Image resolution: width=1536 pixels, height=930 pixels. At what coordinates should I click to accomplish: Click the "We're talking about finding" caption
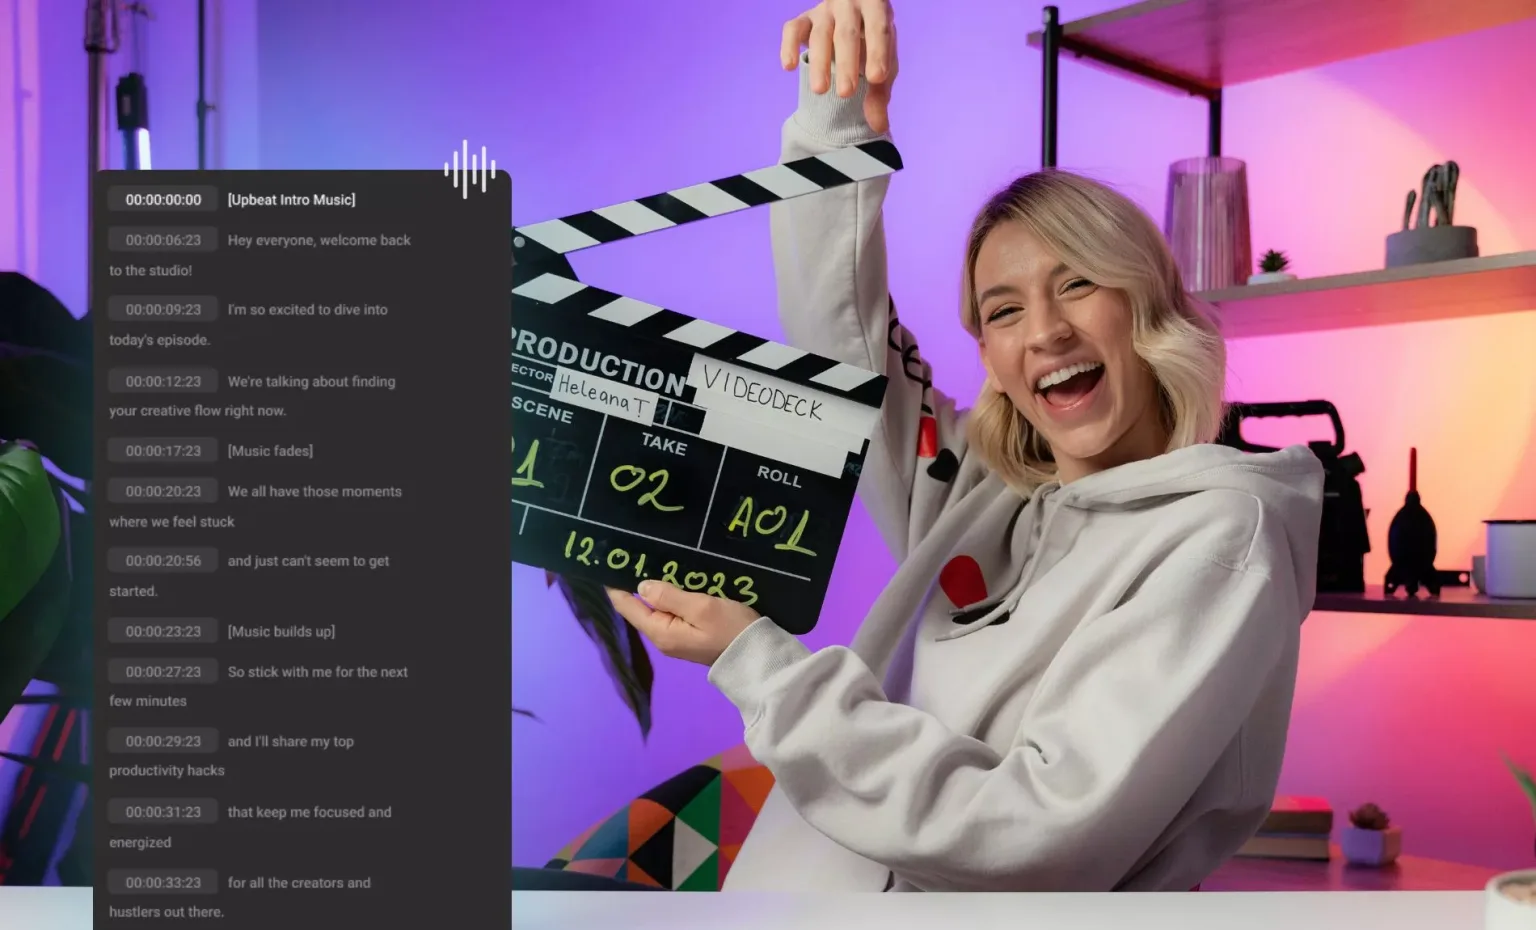[311, 381]
